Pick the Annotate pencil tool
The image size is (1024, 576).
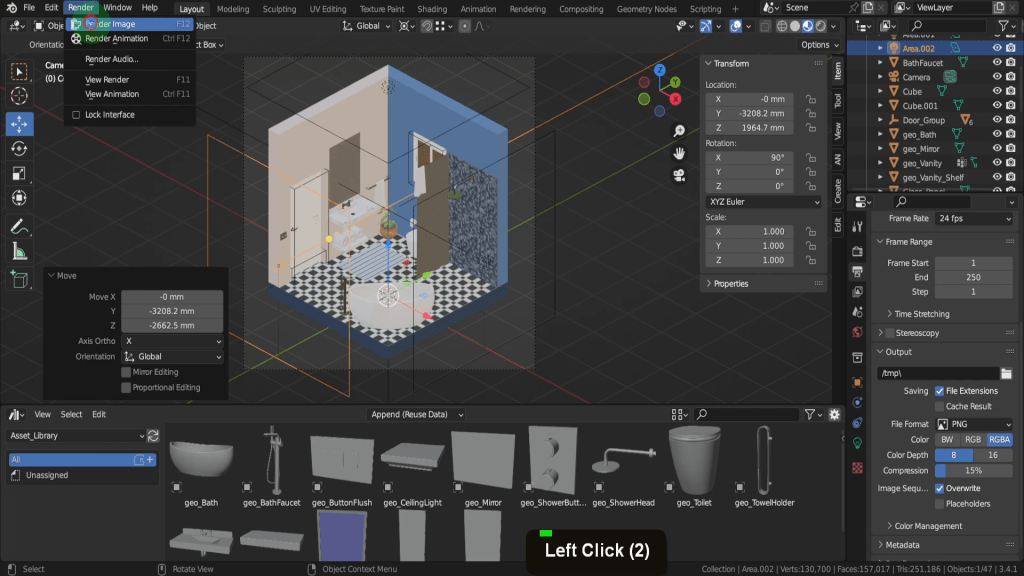[x=19, y=227]
